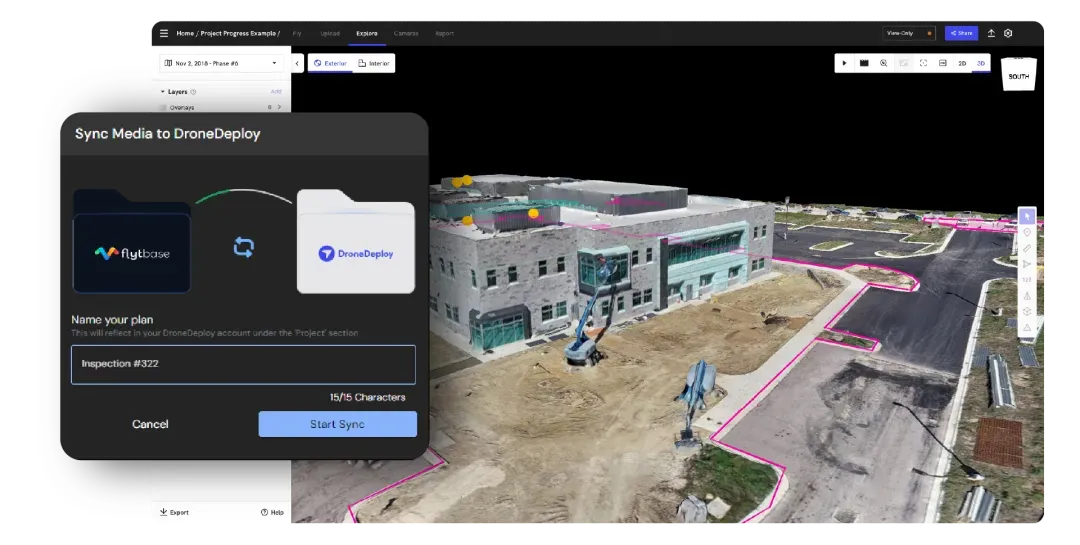Click Add next to Layers
Image resolution: width=1080 pixels, height=545 pixels.
click(276, 92)
